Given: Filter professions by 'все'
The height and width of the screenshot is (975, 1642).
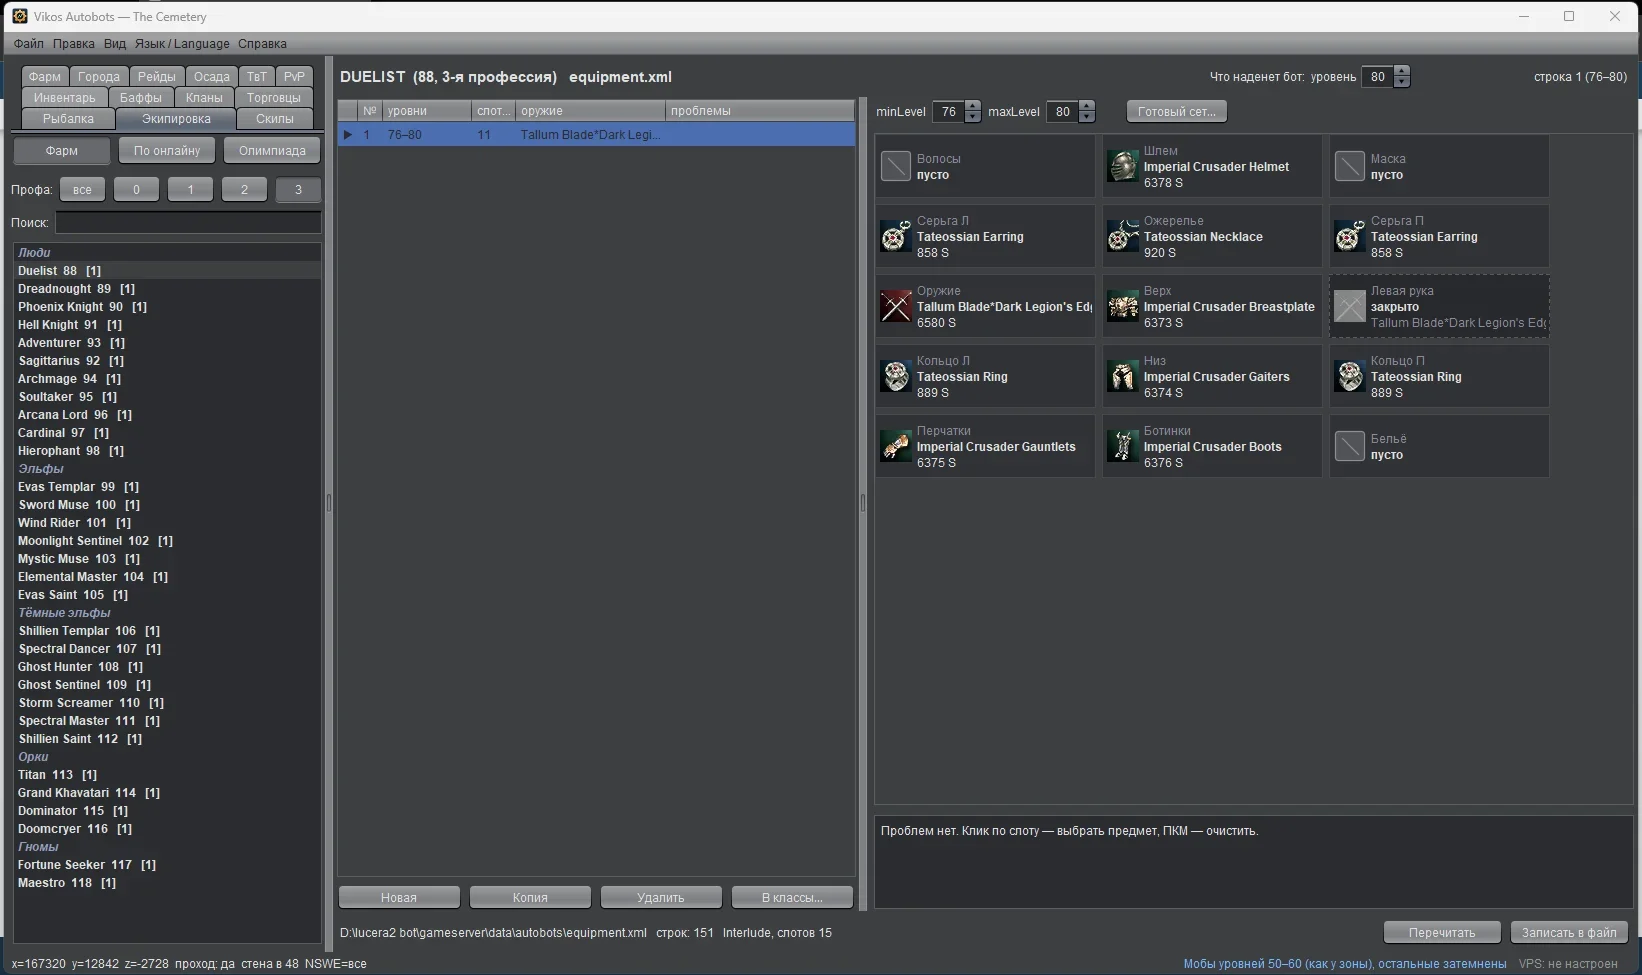Looking at the screenshot, I should pos(82,189).
